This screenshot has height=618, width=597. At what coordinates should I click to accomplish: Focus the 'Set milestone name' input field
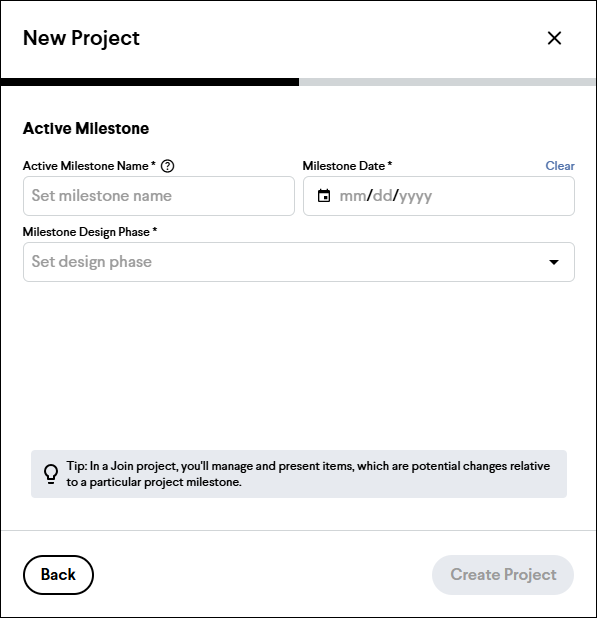point(159,196)
